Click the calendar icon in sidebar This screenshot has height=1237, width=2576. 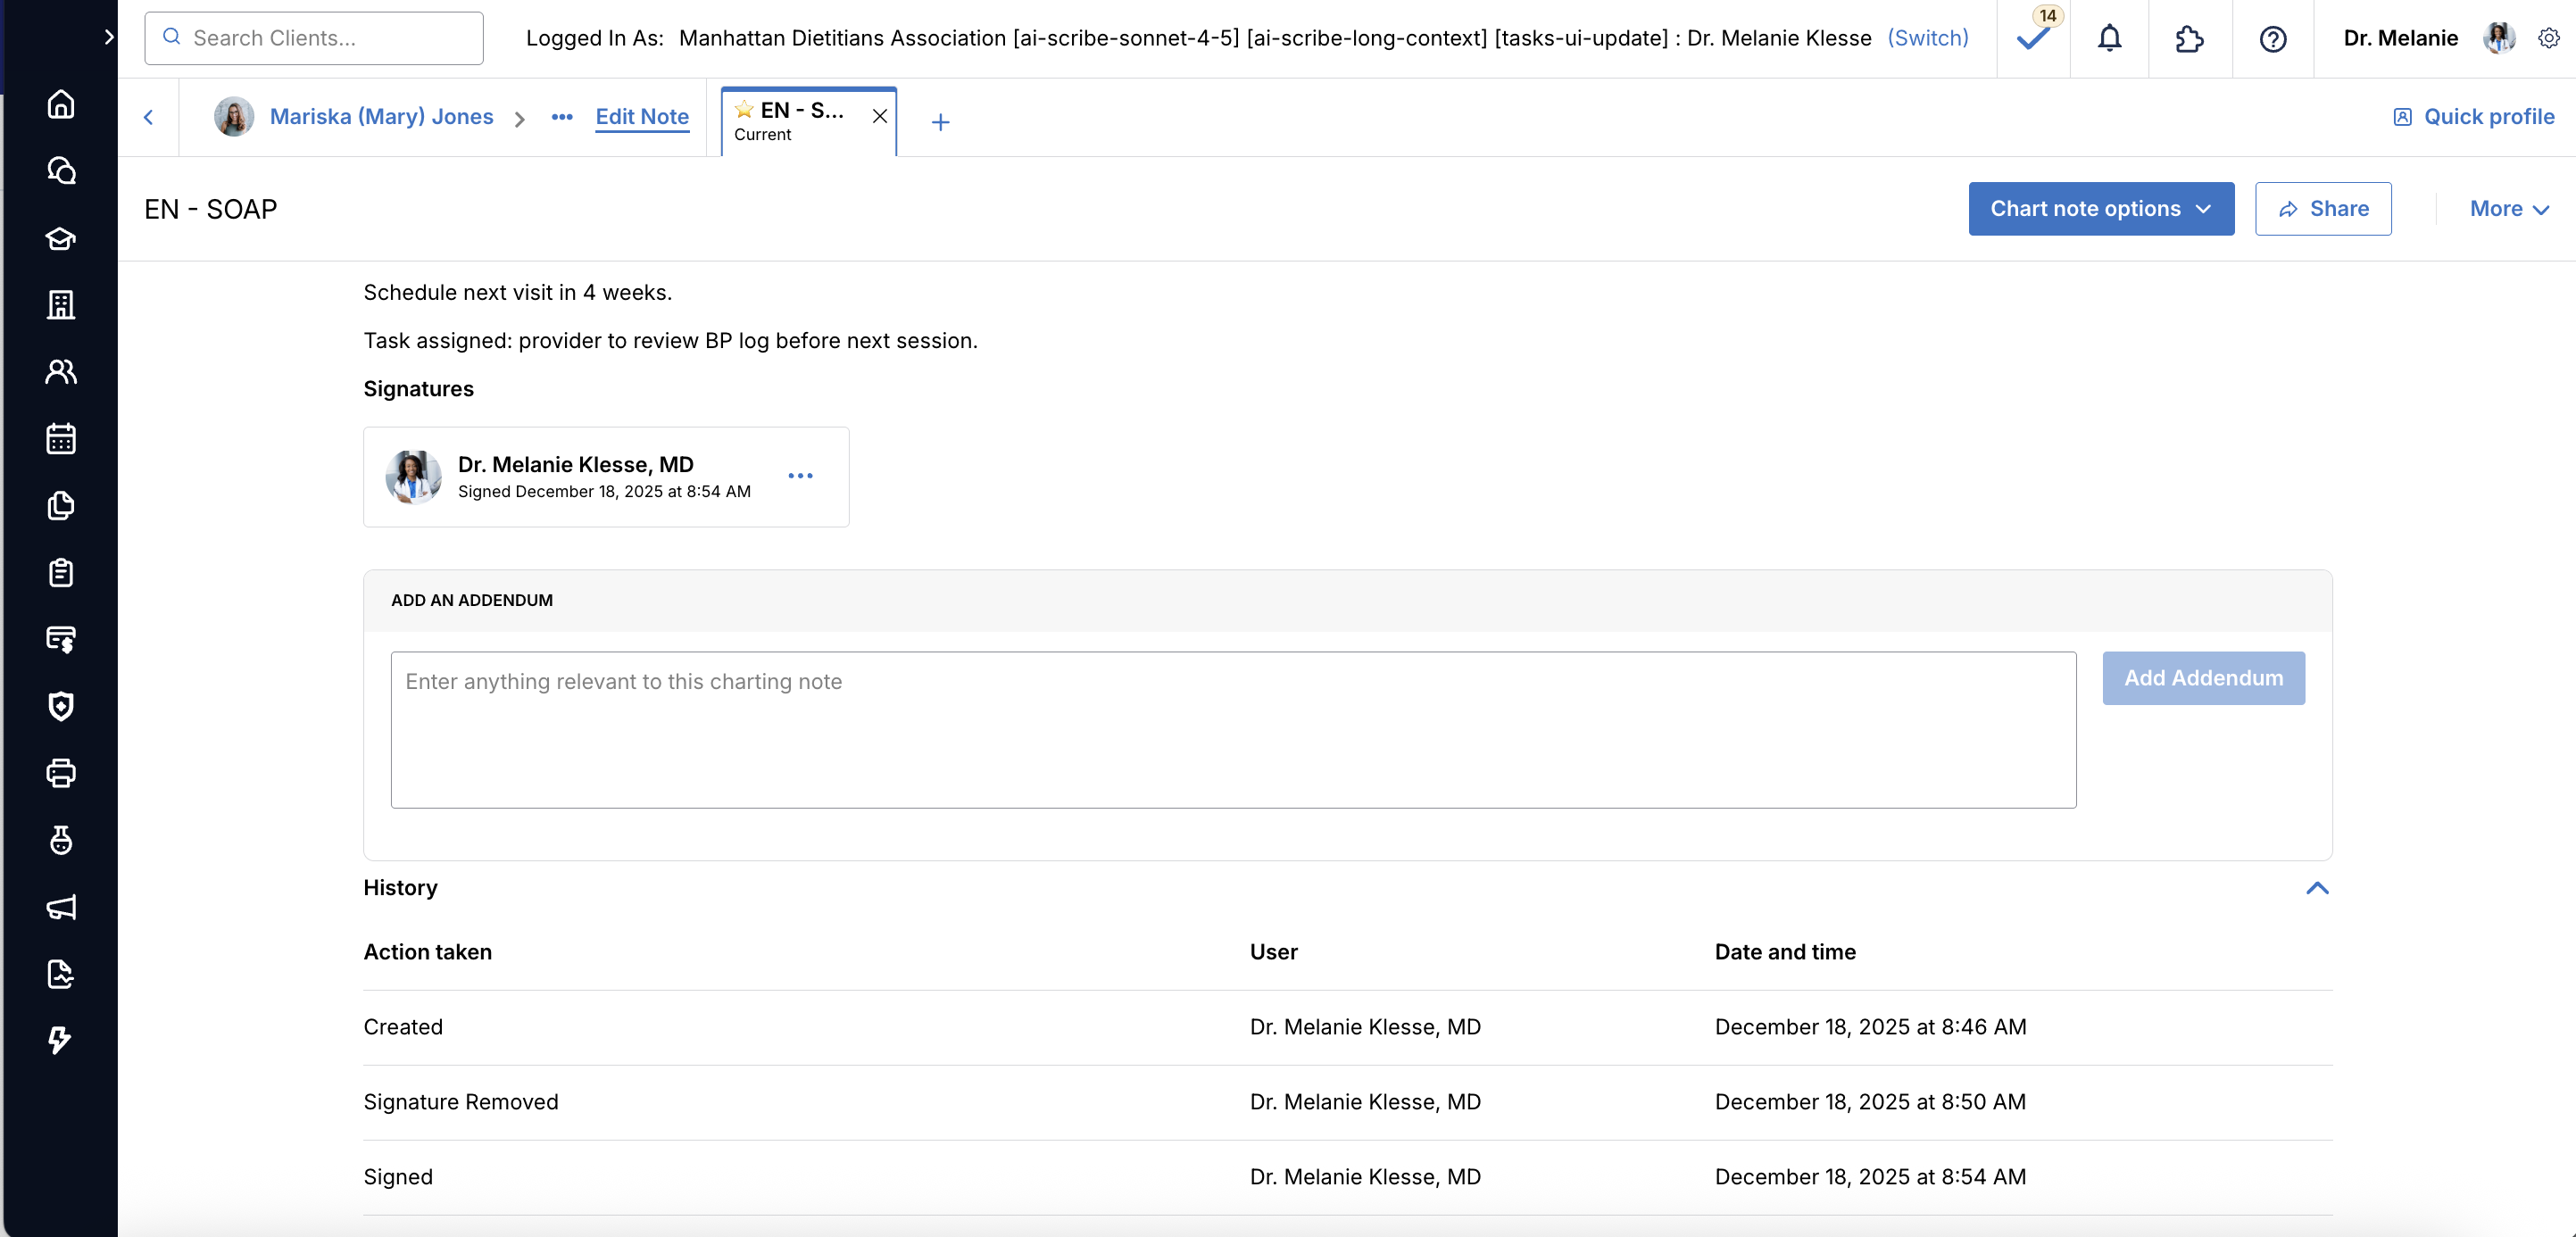(x=61, y=438)
